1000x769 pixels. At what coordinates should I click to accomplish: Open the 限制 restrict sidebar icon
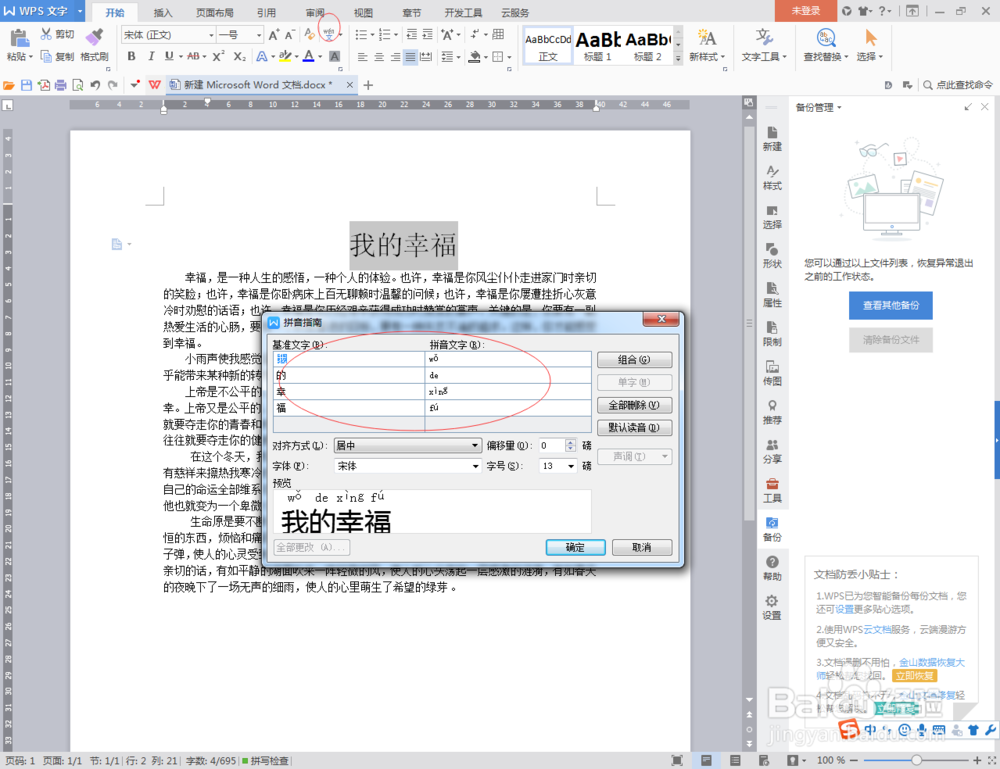(x=772, y=334)
